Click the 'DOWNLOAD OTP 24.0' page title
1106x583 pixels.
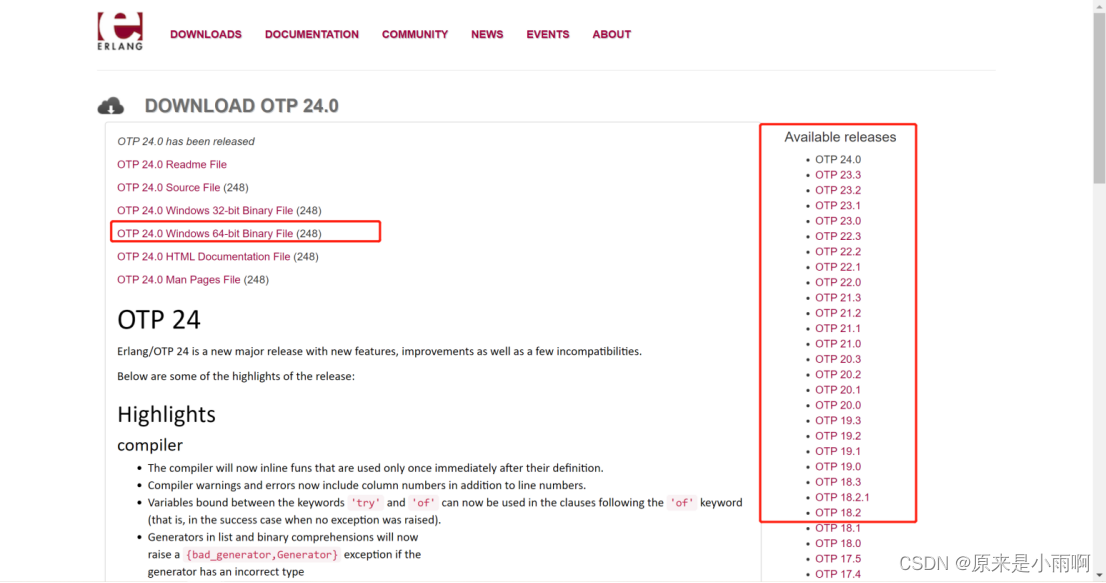[x=241, y=106]
